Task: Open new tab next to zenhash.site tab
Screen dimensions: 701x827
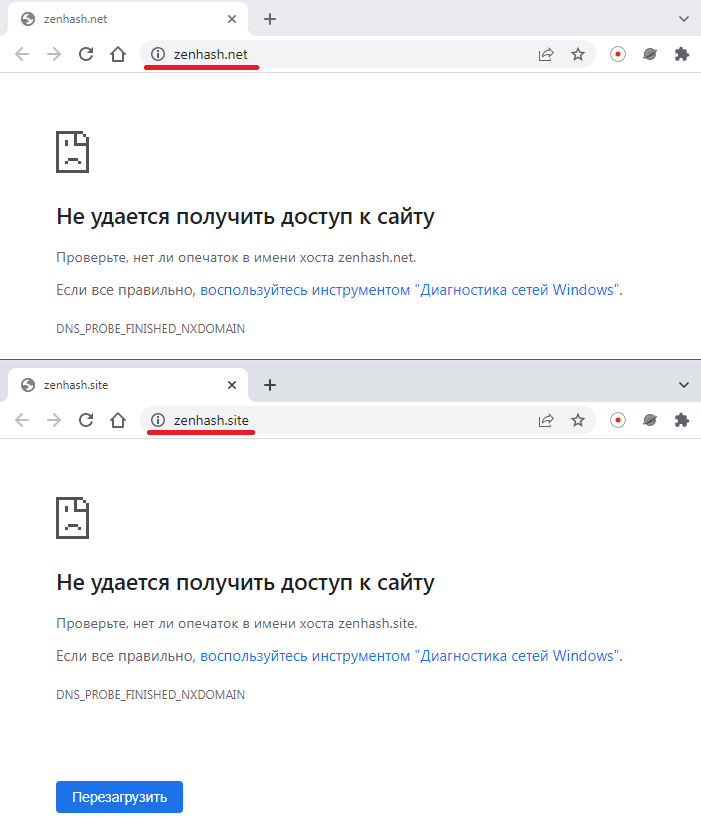Action: point(270,385)
